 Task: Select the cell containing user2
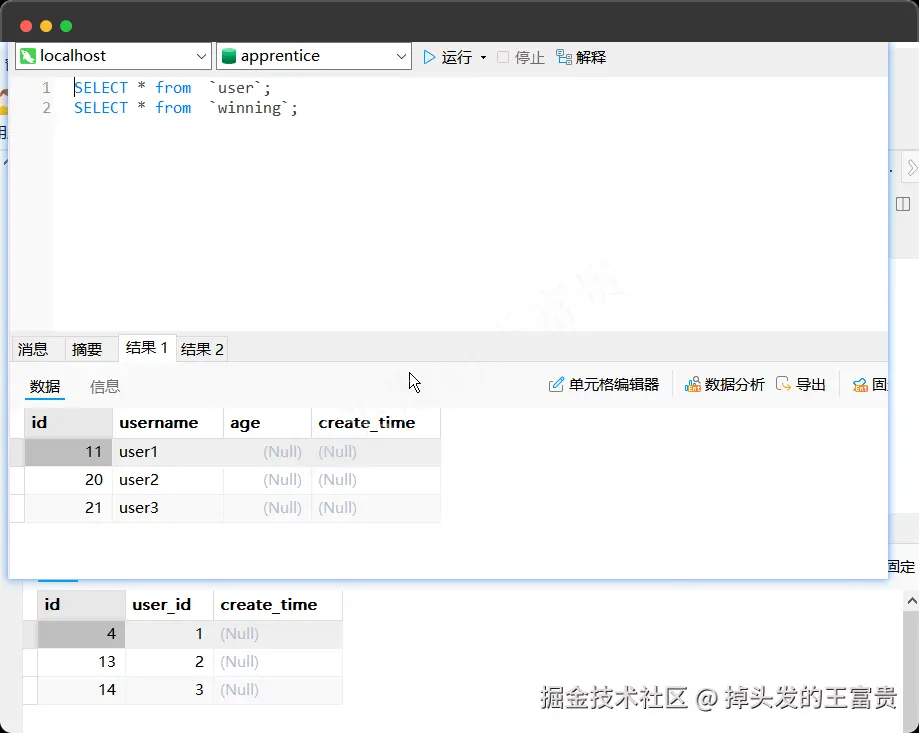click(168, 480)
